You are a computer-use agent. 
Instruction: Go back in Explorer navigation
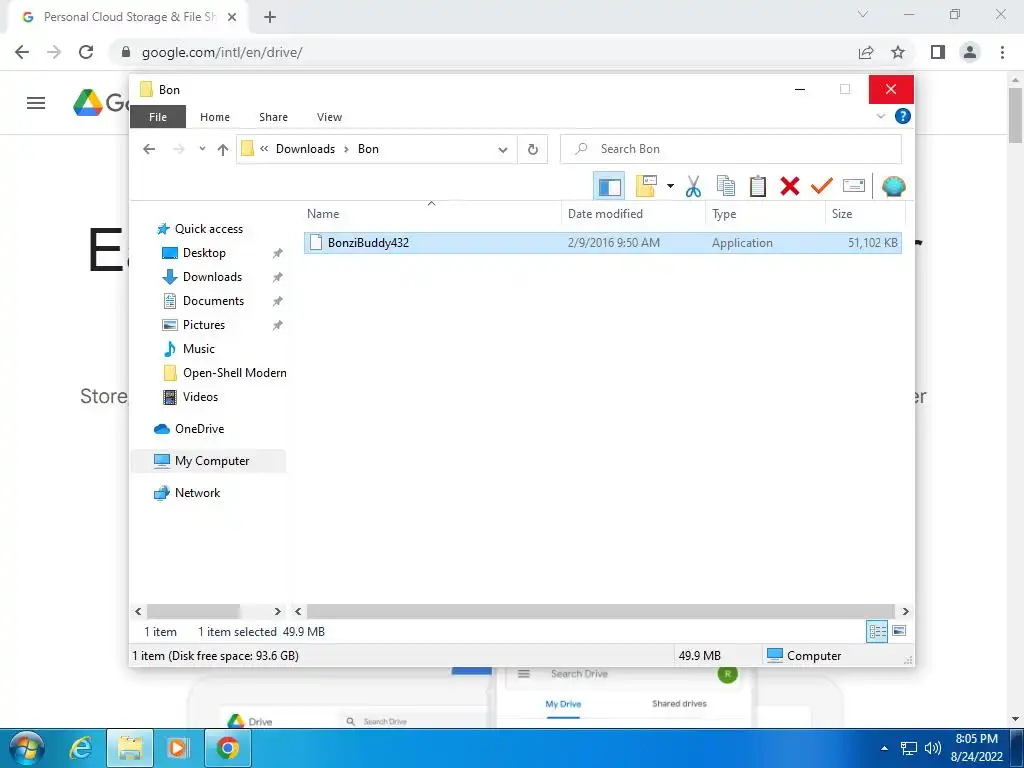(149, 150)
